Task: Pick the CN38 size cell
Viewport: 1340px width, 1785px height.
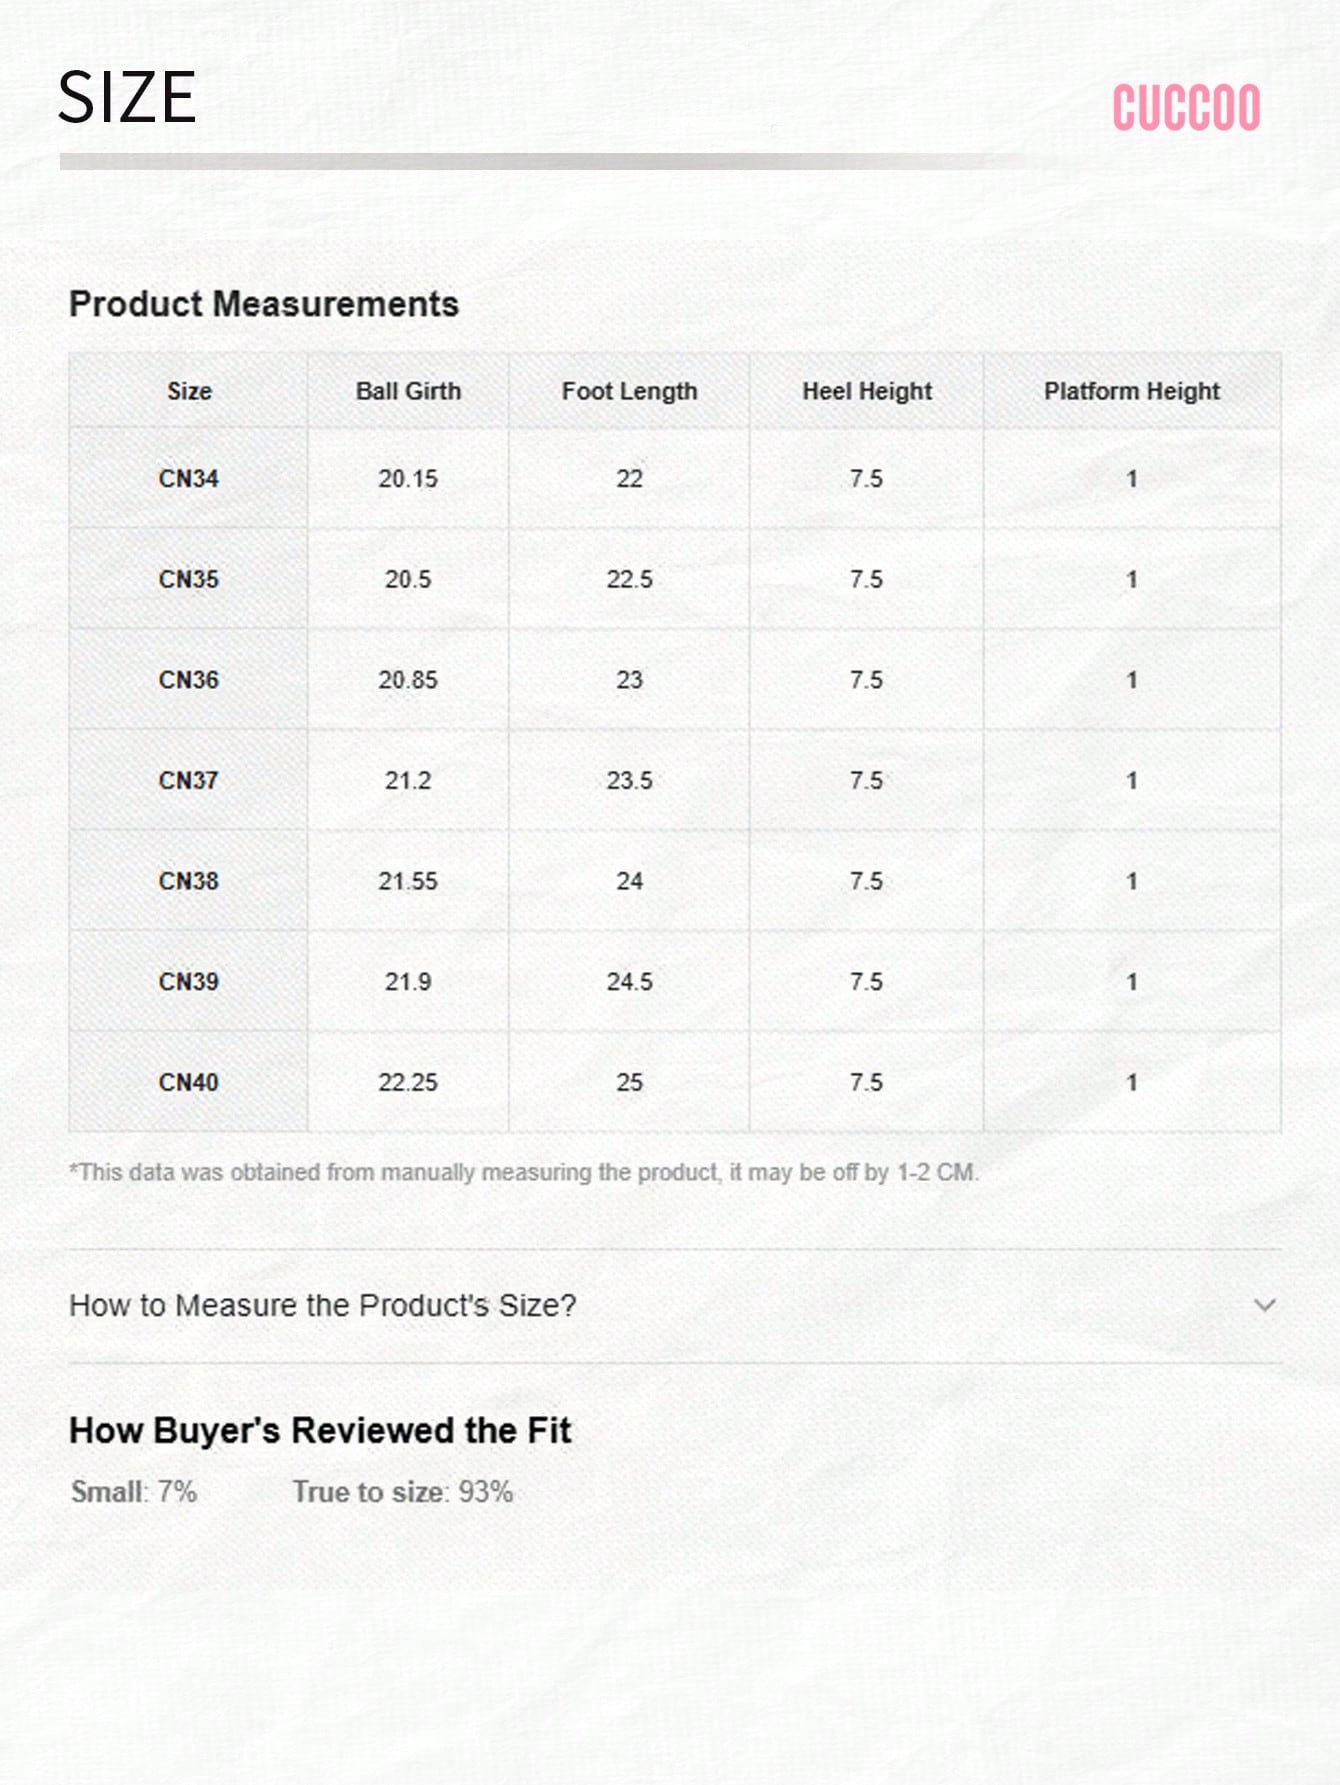Action: pos(188,881)
